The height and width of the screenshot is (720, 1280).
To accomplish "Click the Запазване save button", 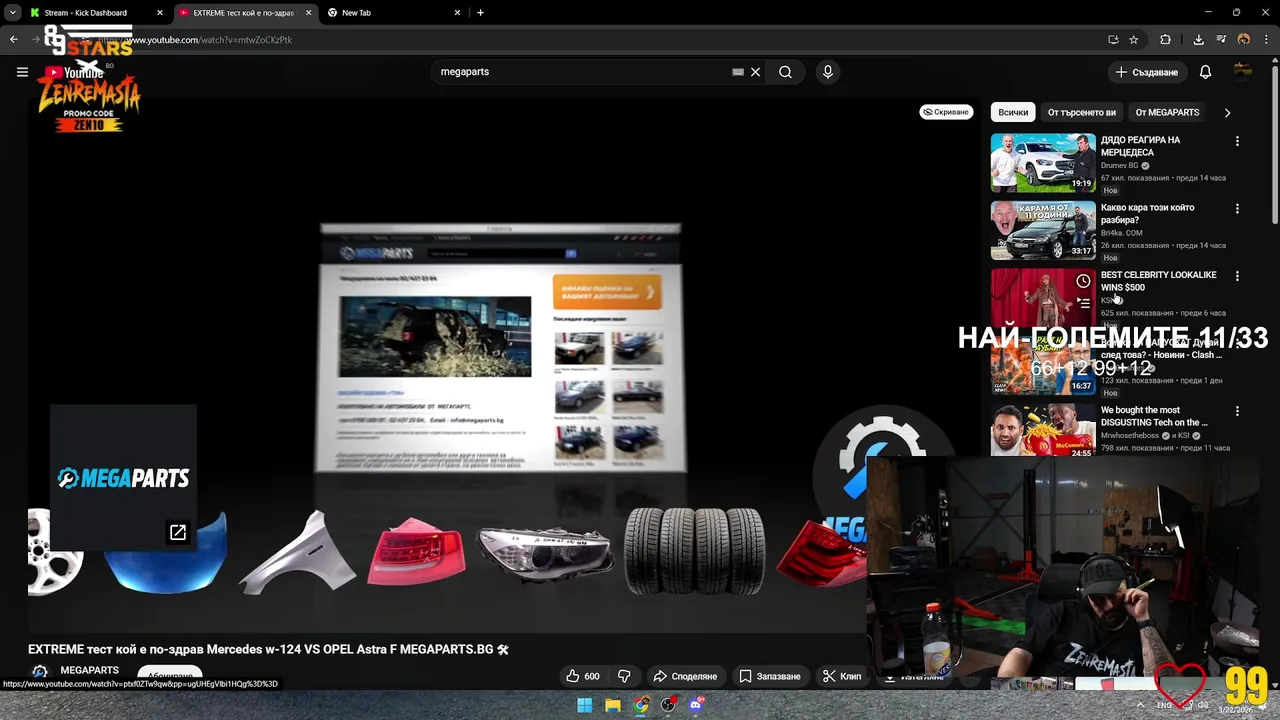I will point(770,676).
